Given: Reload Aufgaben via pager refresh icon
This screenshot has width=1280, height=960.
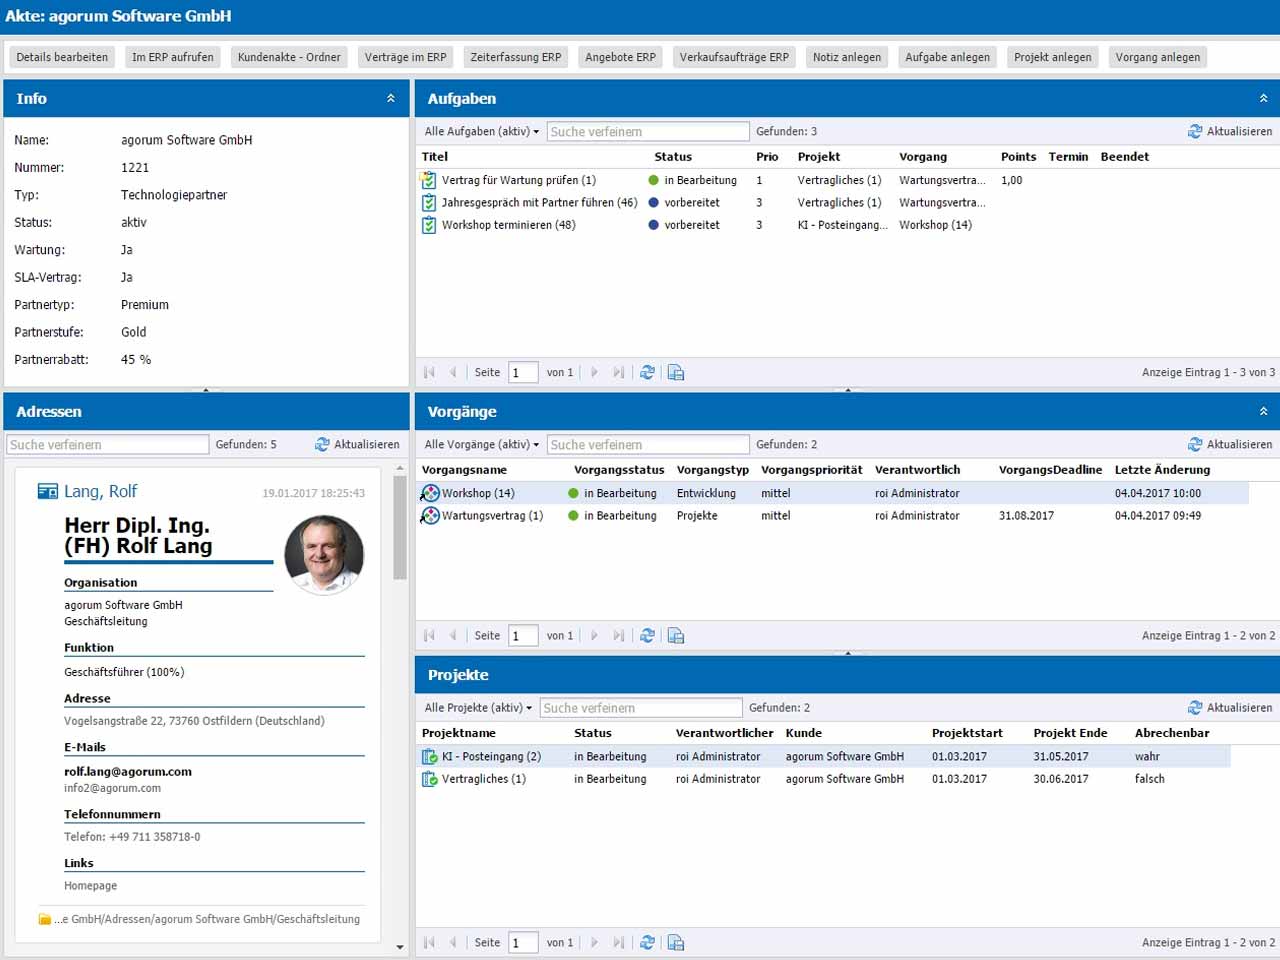Looking at the screenshot, I should (647, 372).
